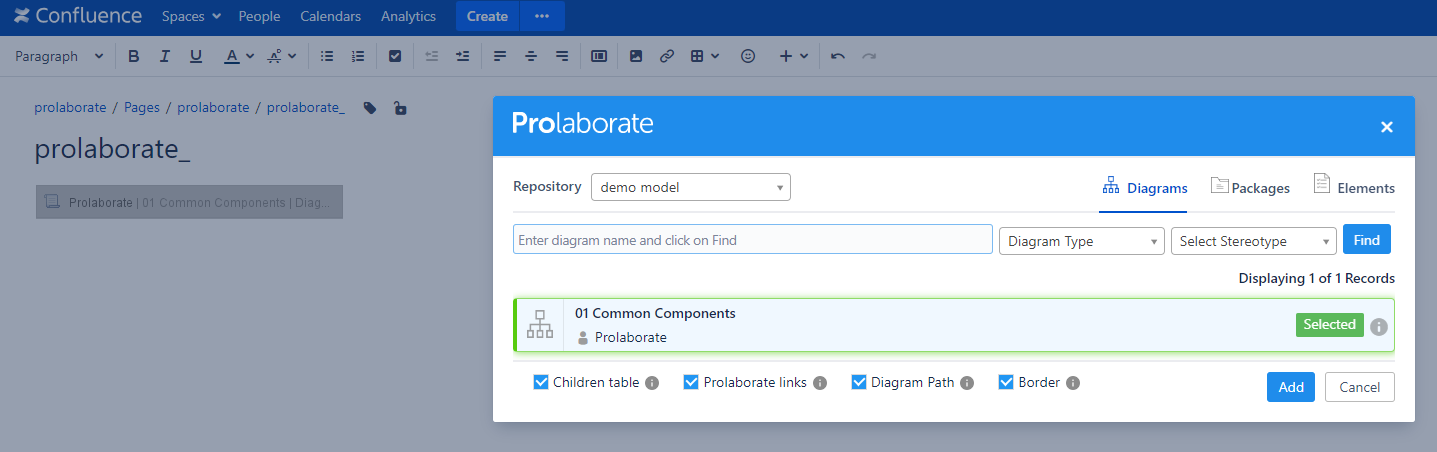The width and height of the screenshot is (1437, 452).
Task: Insert an image or file
Action: pyautogui.click(x=635, y=56)
